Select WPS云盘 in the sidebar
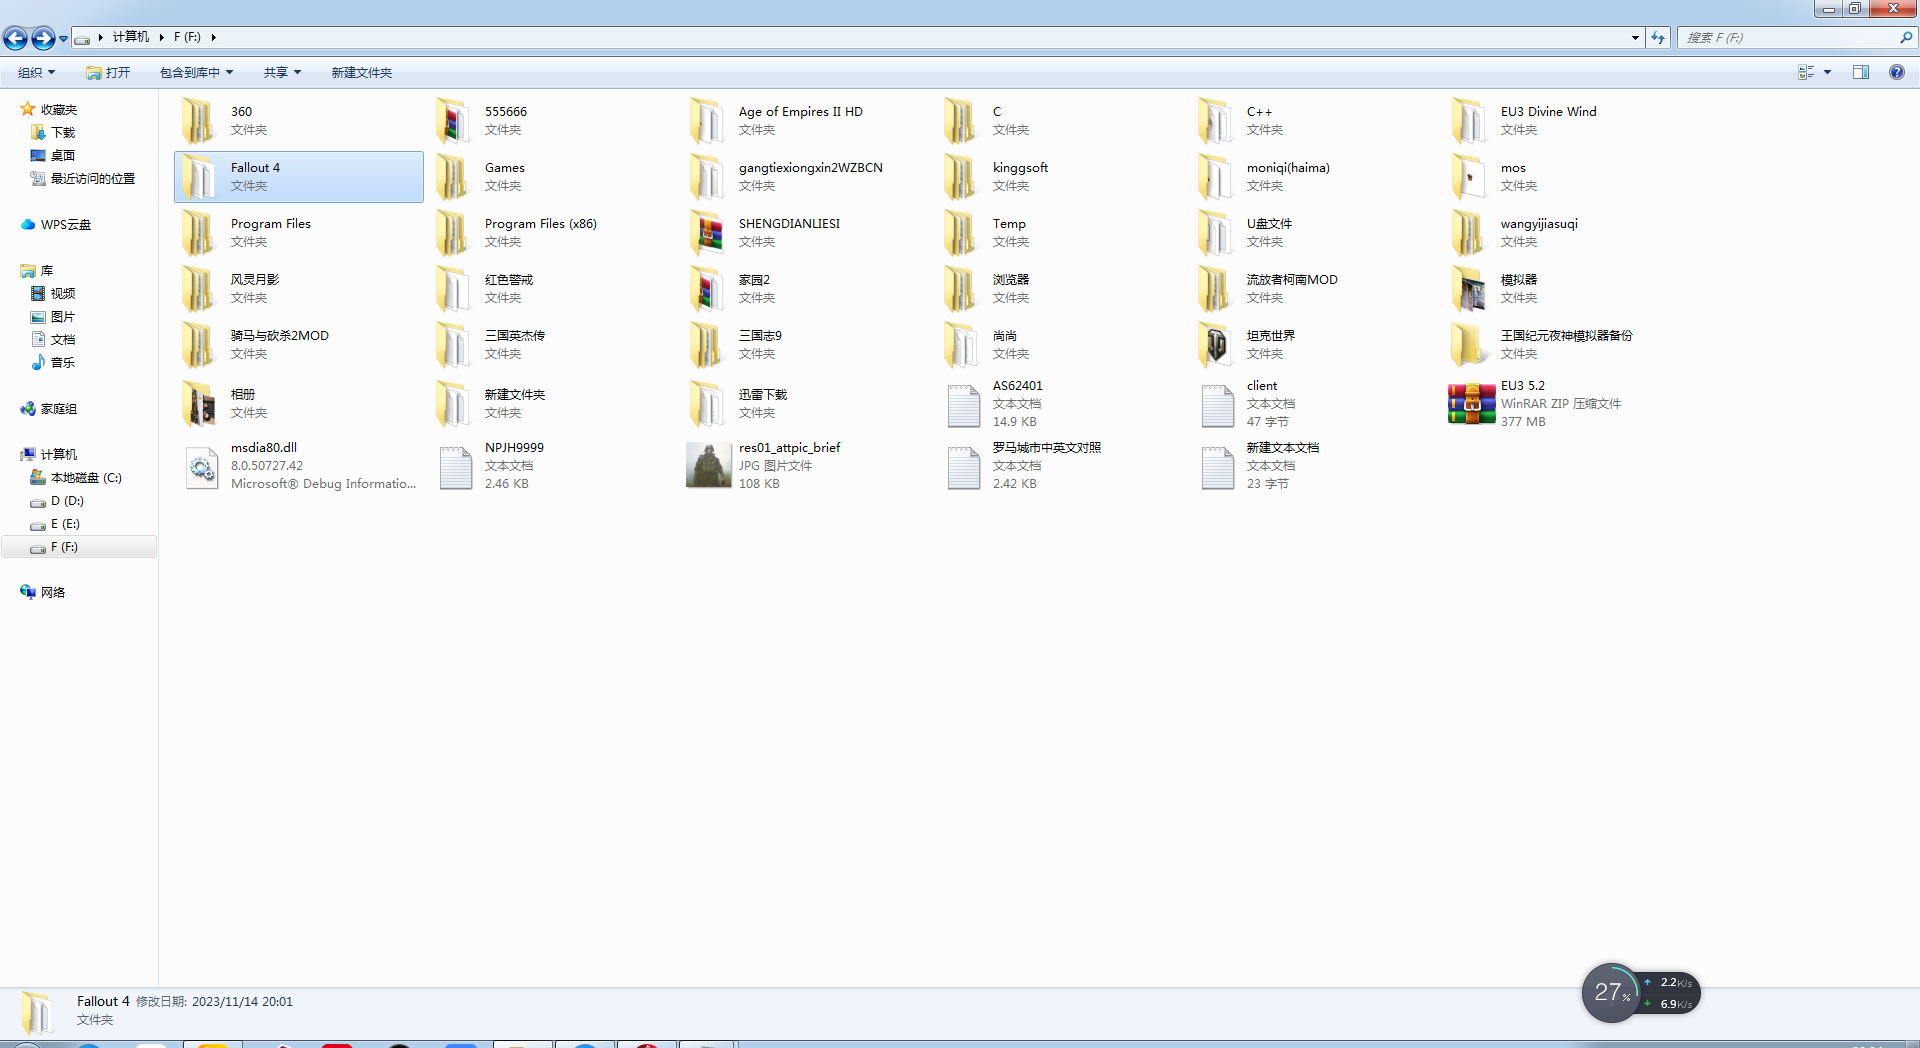Screen dimensions: 1920x1048 66,224
